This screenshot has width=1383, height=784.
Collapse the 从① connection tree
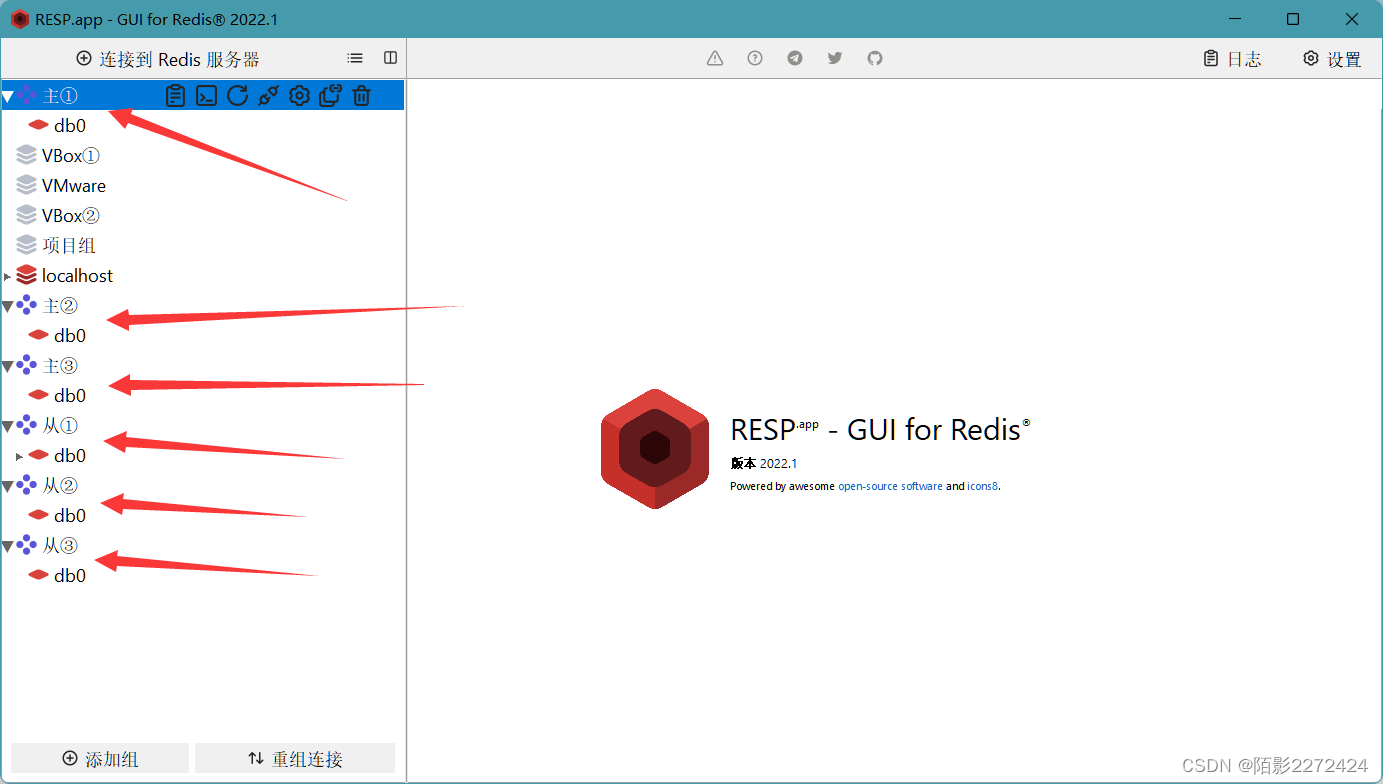[x=8, y=426]
